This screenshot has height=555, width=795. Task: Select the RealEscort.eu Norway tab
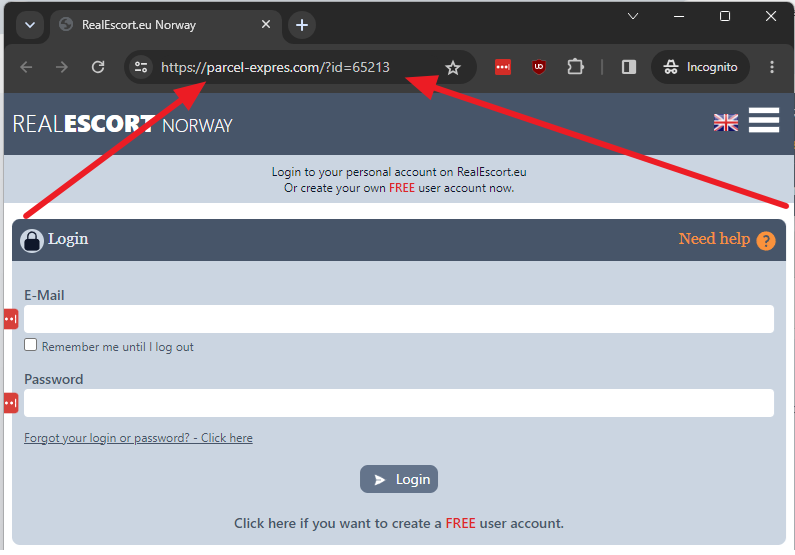click(x=166, y=25)
